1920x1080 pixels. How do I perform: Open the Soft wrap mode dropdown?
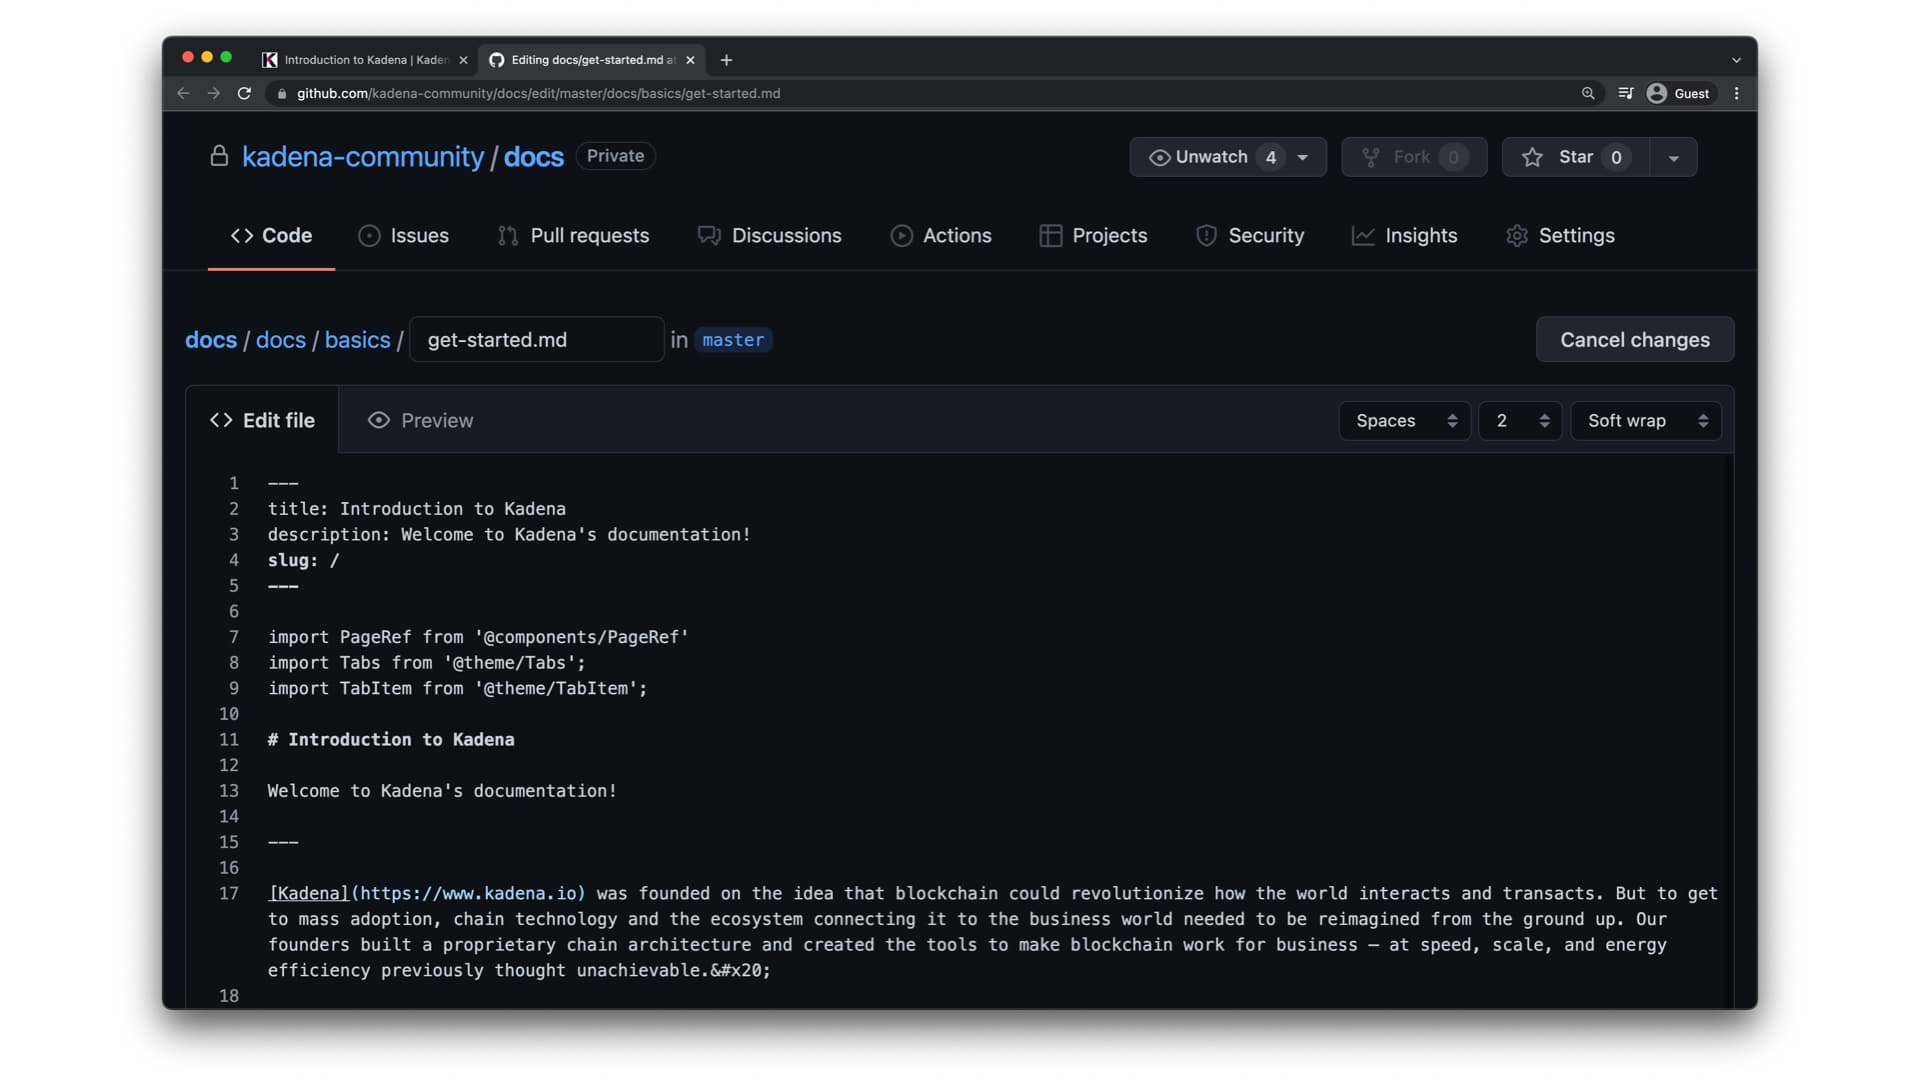point(1646,421)
